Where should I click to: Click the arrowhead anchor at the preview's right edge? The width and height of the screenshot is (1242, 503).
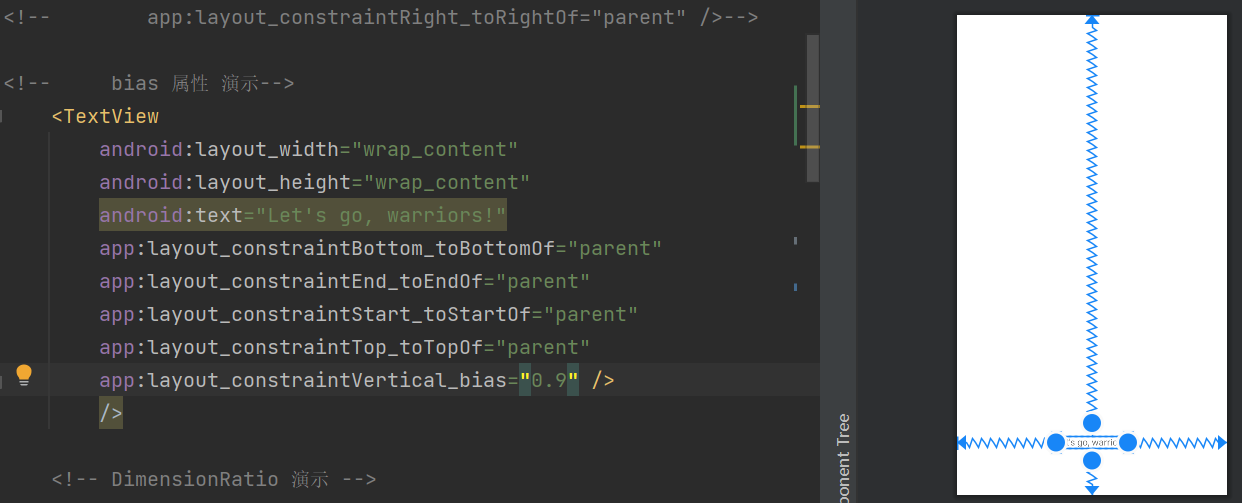click(x=1221, y=442)
